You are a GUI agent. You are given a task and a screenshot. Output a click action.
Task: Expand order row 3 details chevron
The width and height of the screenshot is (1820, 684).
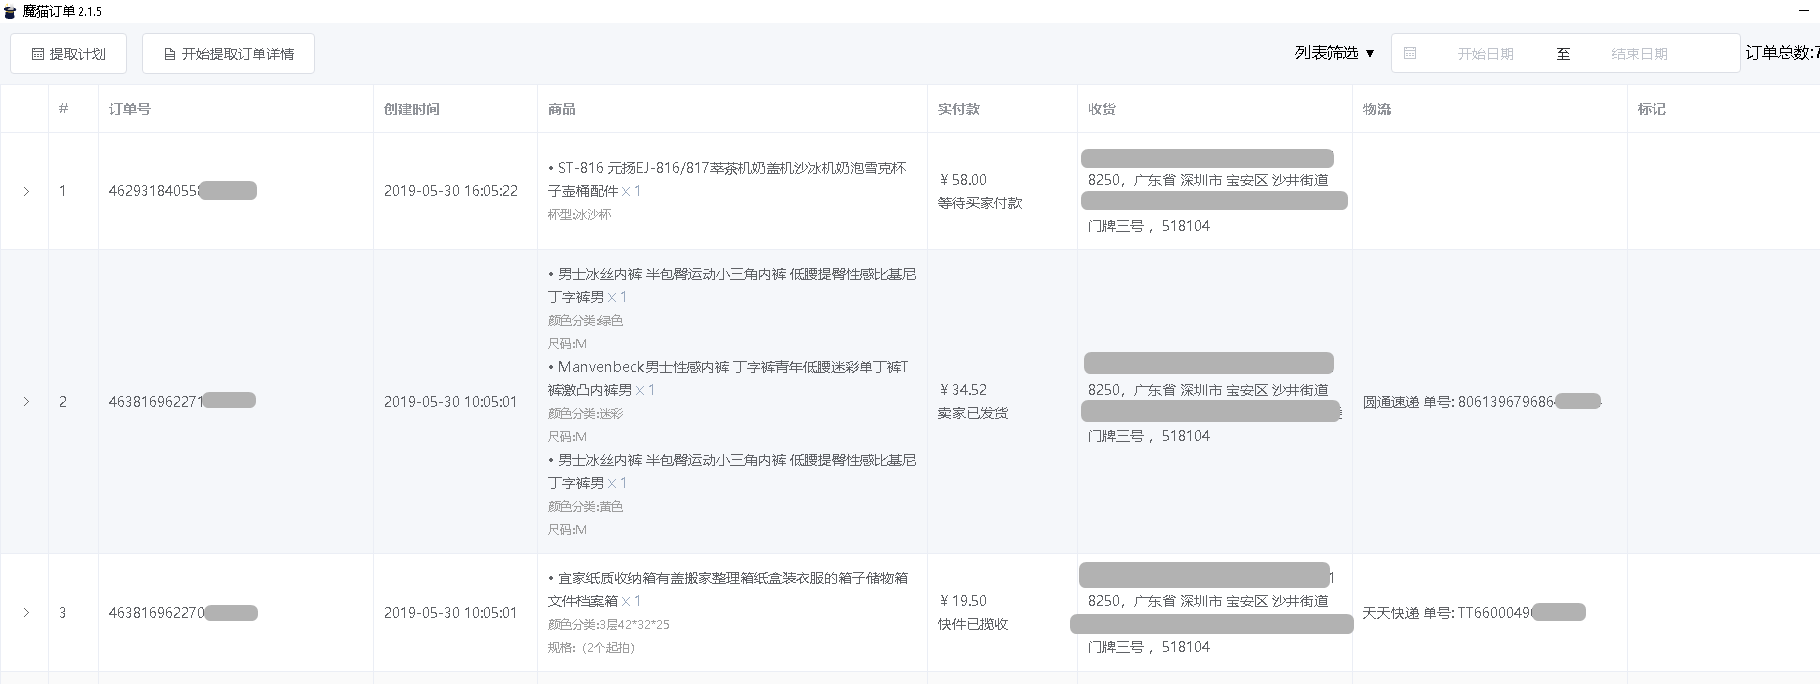click(x=26, y=613)
